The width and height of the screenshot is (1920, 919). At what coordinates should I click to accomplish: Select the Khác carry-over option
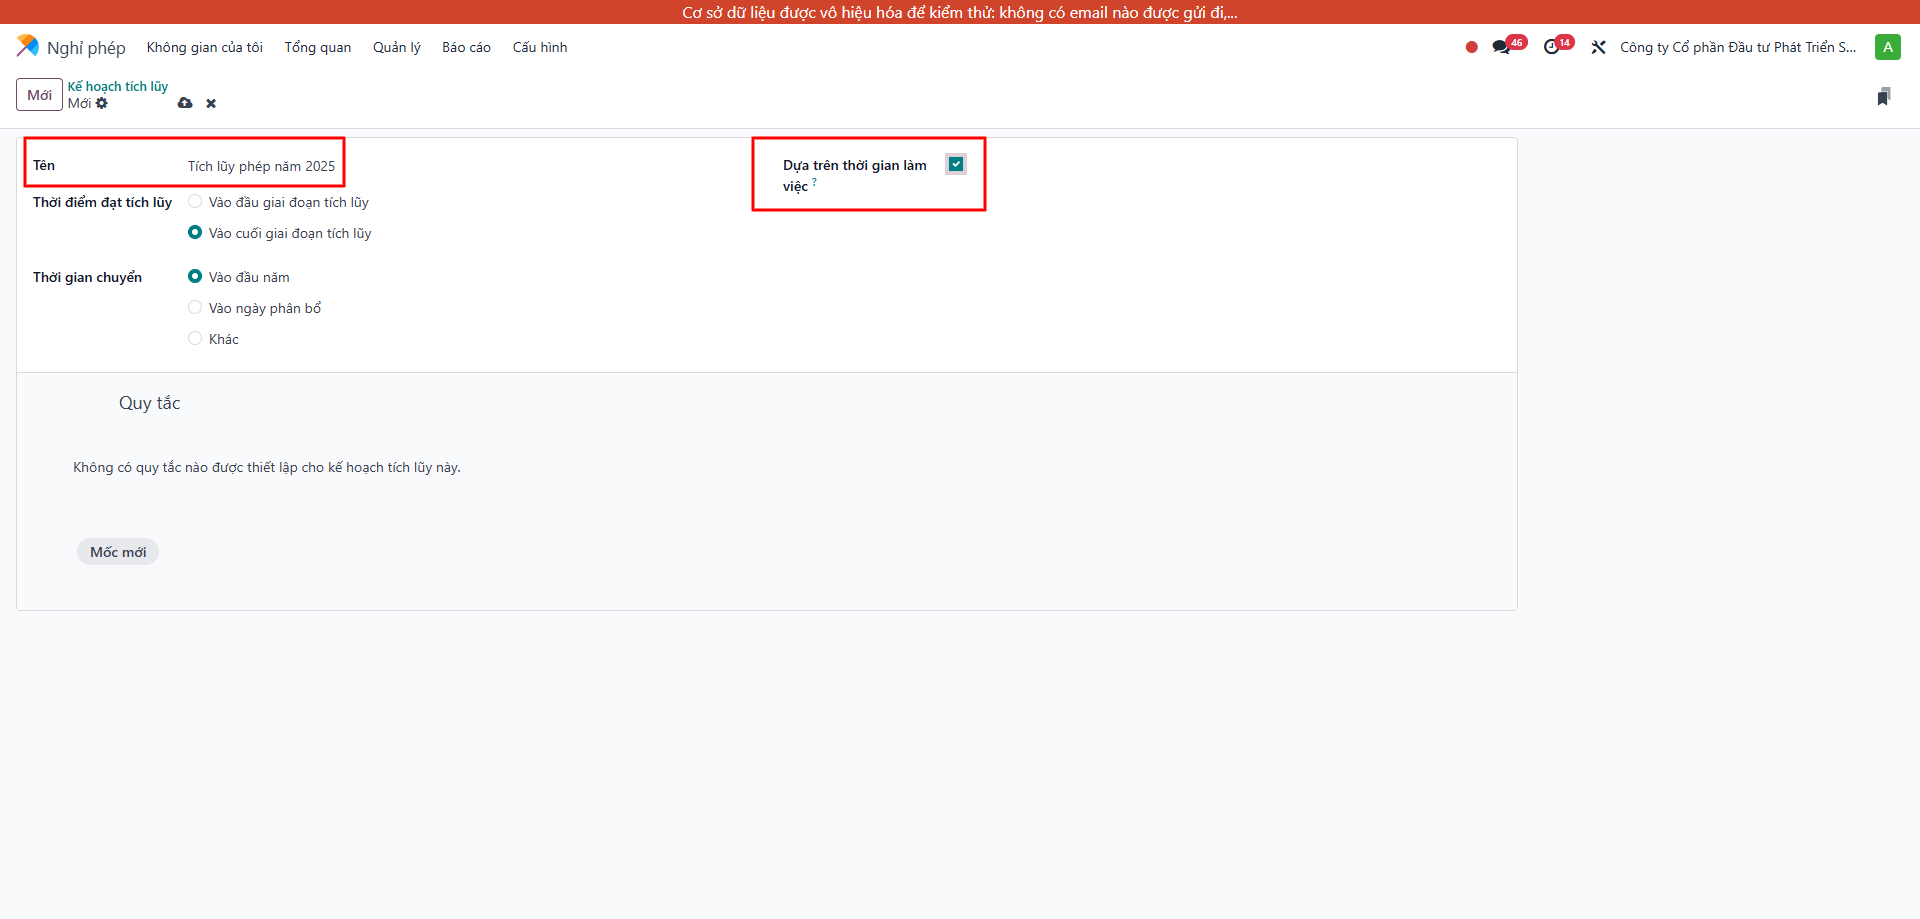pyautogui.click(x=195, y=338)
